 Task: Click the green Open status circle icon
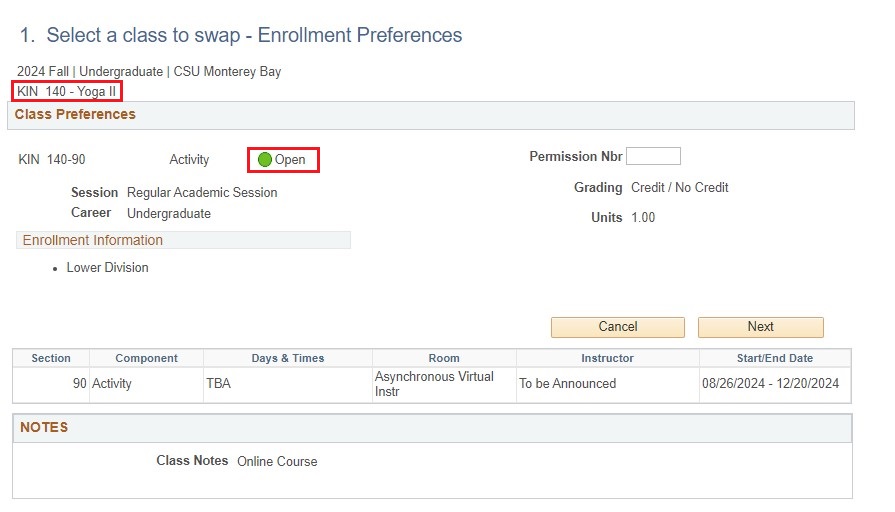(x=265, y=160)
